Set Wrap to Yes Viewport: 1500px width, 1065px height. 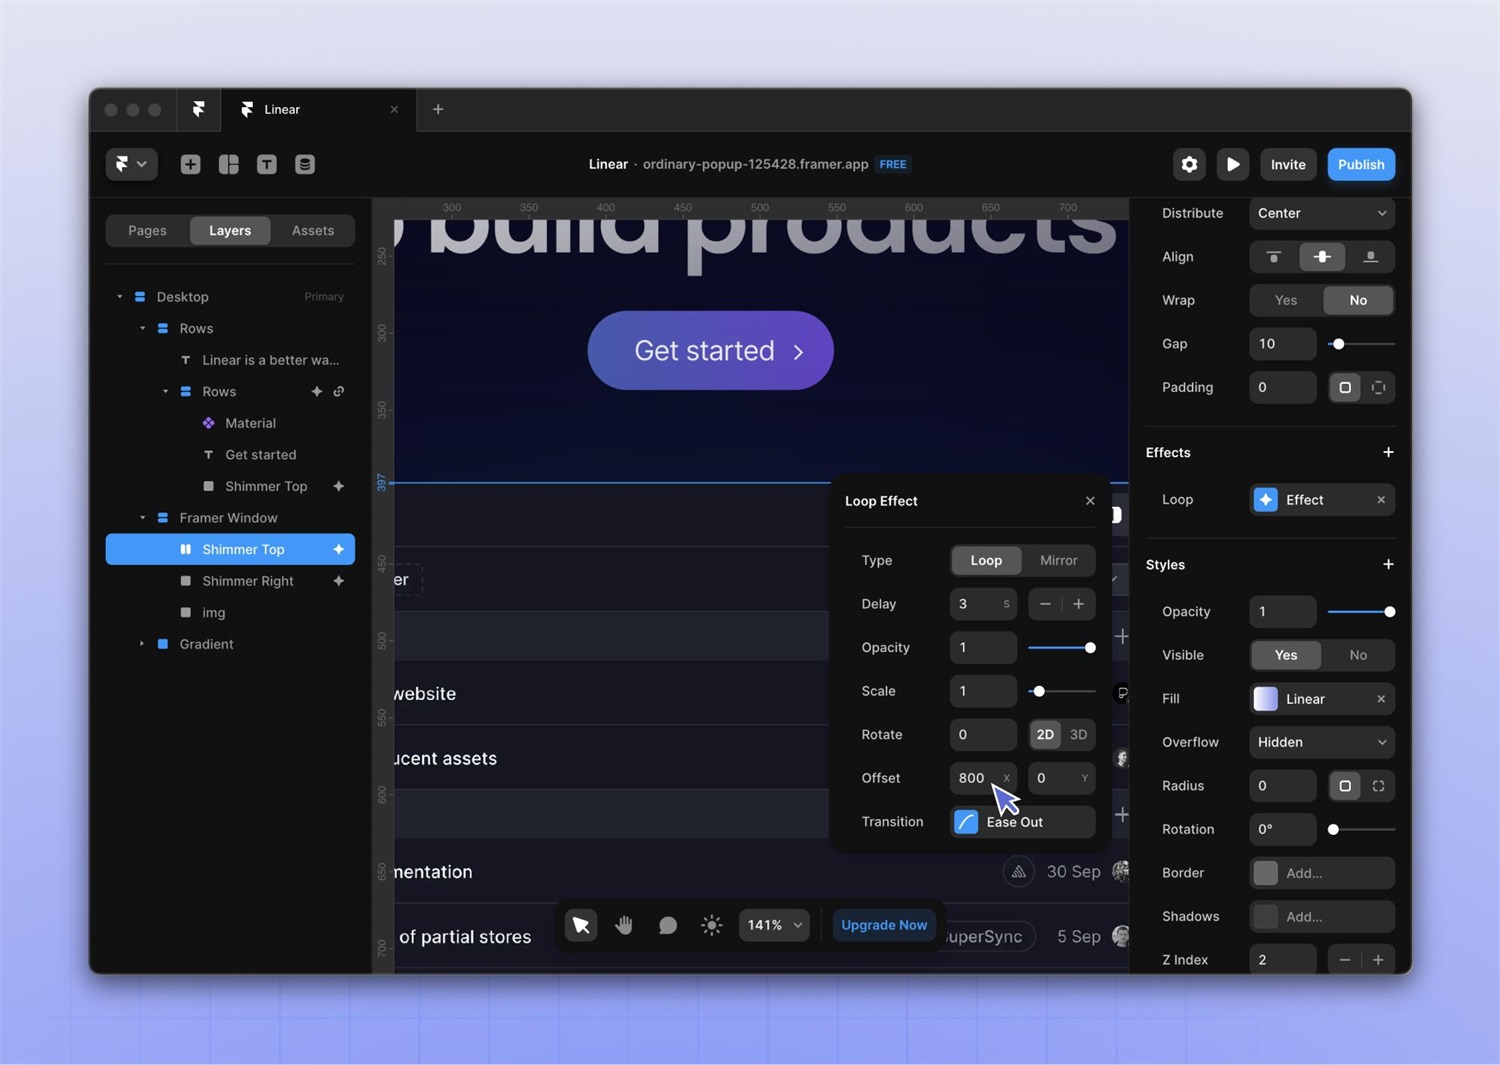[x=1286, y=300]
